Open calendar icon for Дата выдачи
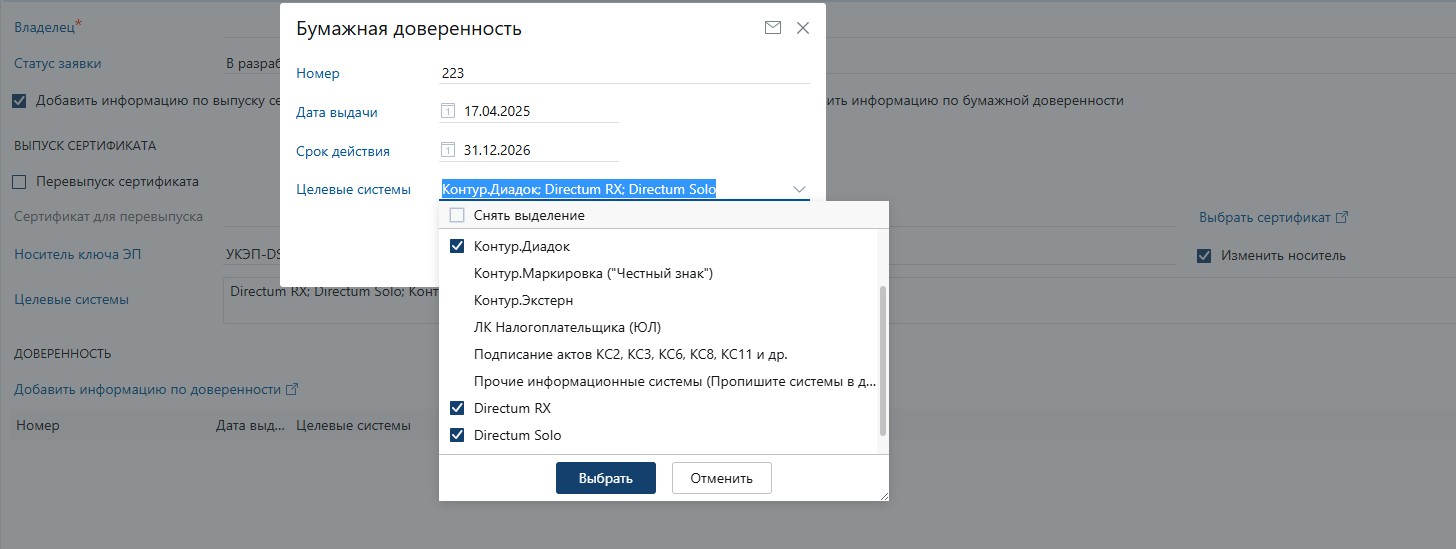The width and height of the screenshot is (1456, 549). click(x=449, y=112)
